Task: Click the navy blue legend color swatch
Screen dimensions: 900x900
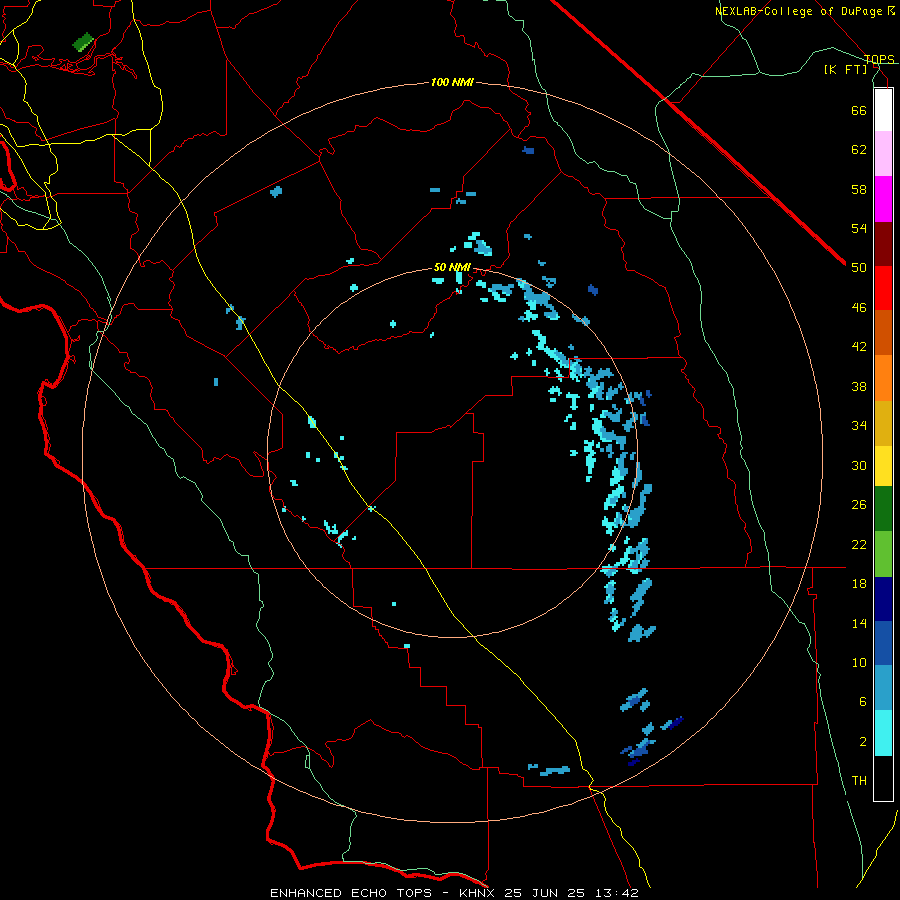Action: pyautogui.click(x=883, y=599)
